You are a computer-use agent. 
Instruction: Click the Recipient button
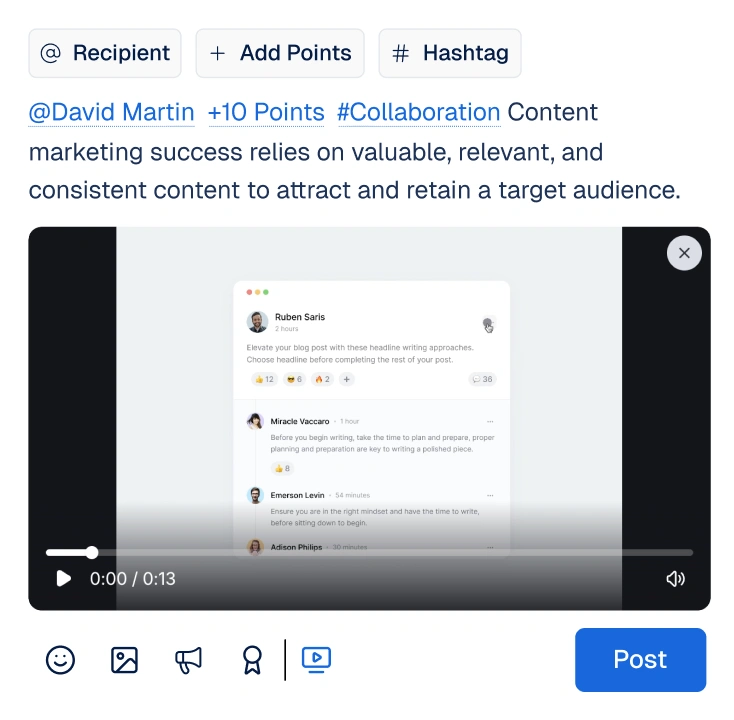(x=105, y=53)
